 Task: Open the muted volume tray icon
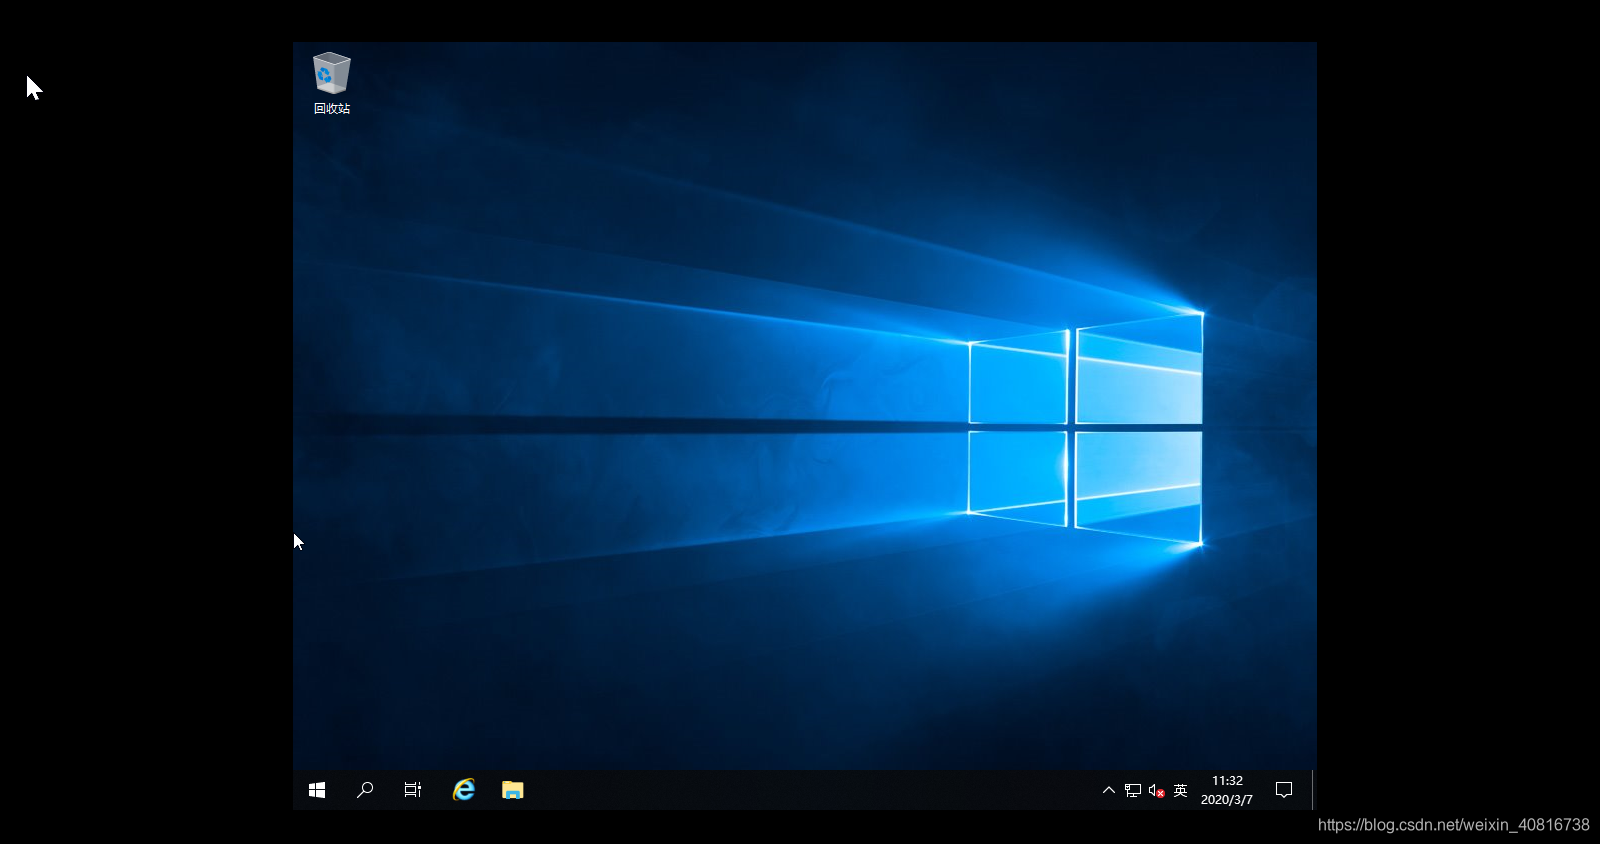(1157, 790)
